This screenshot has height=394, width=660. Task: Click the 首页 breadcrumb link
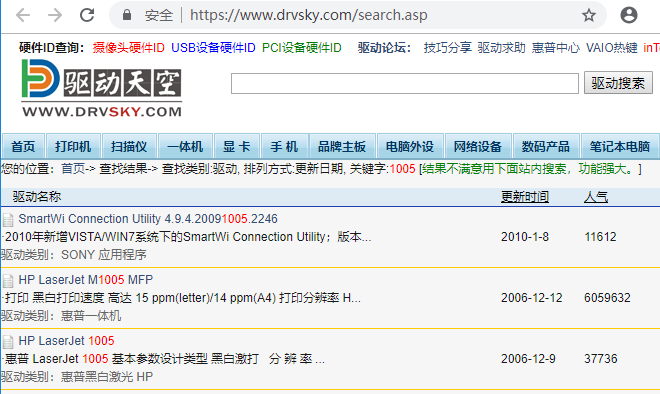[x=73, y=169]
